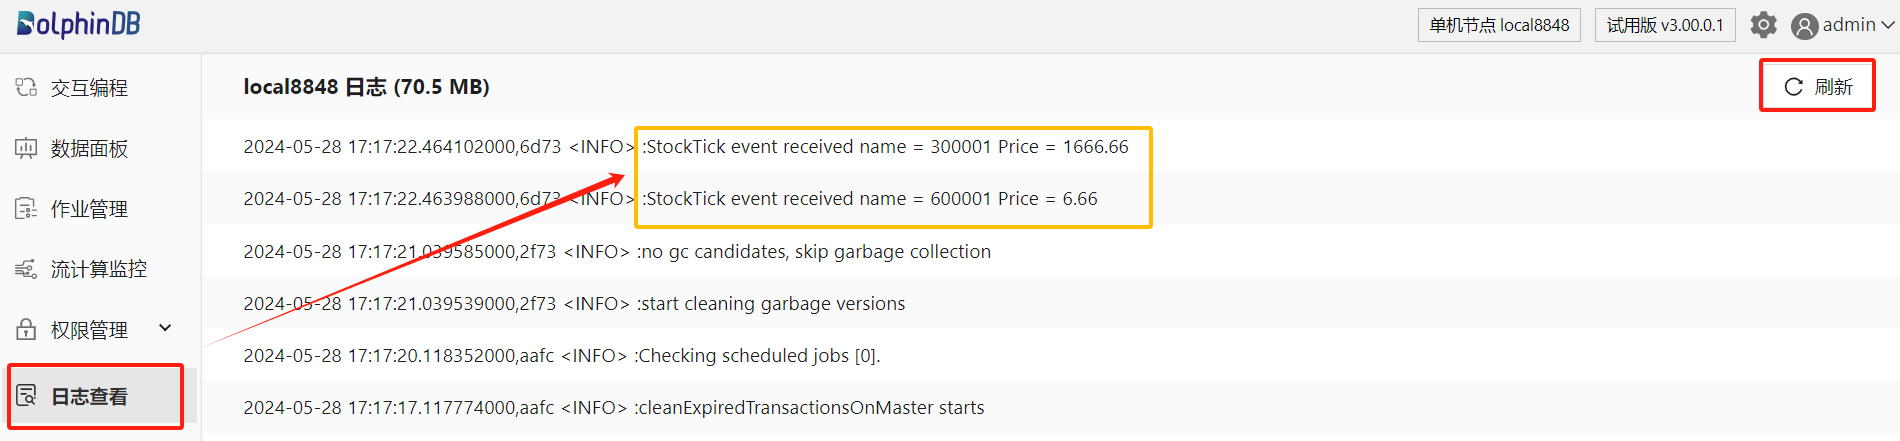
Task: Click the DolphinDB logo
Action: point(79,24)
